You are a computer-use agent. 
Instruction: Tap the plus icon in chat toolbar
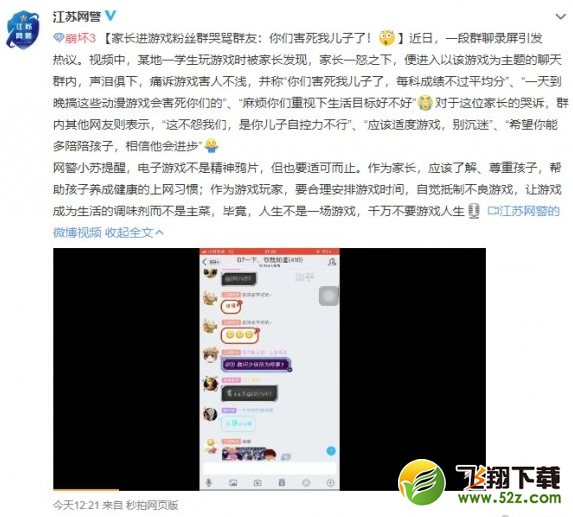pyautogui.click(x=330, y=483)
